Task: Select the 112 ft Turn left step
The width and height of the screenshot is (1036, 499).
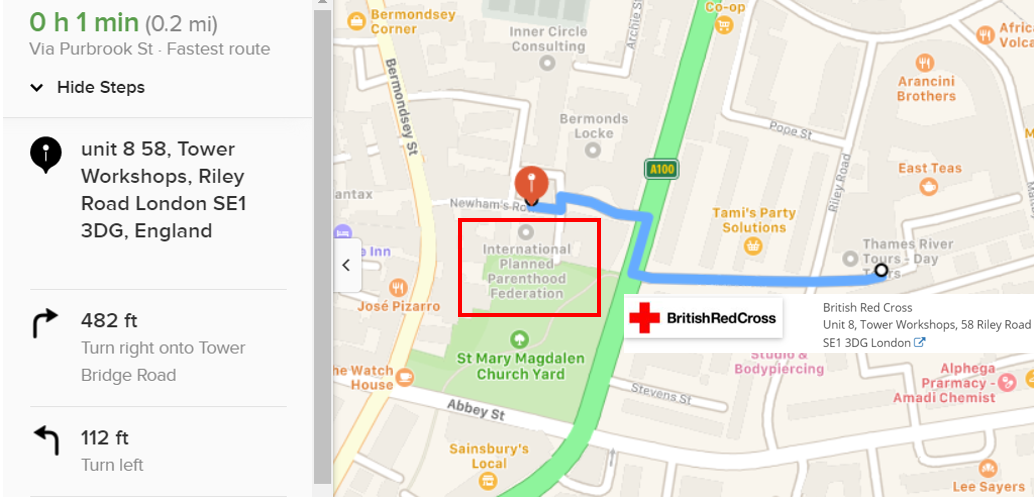Action: 158,451
